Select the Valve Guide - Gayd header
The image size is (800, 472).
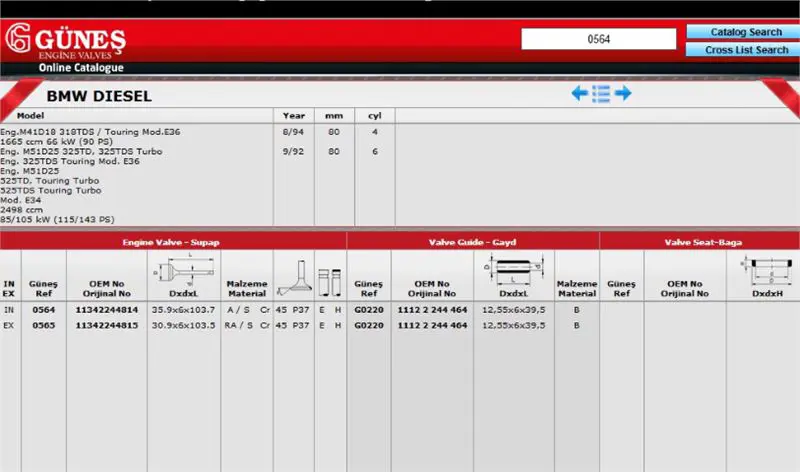tap(472, 242)
